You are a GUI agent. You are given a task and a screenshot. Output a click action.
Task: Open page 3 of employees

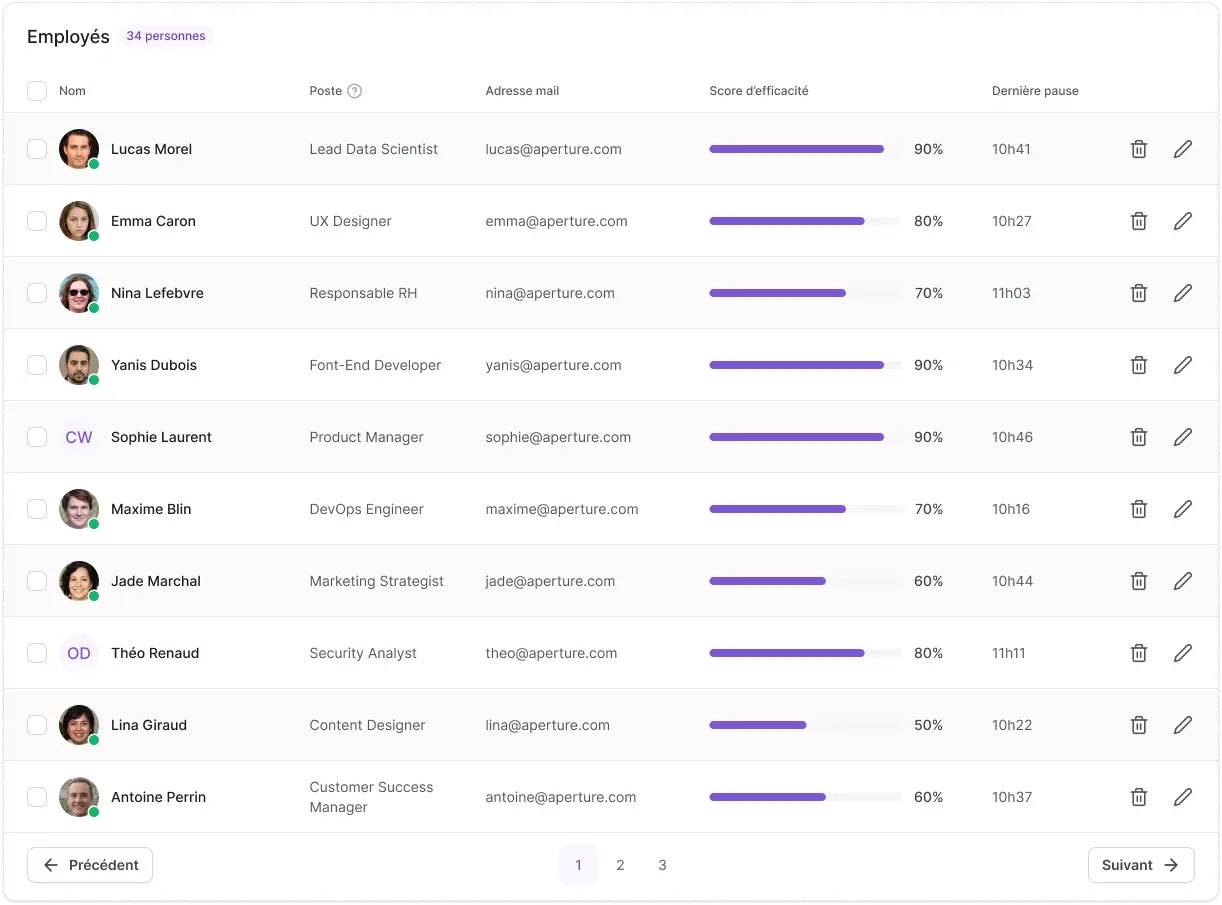[662, 865]
